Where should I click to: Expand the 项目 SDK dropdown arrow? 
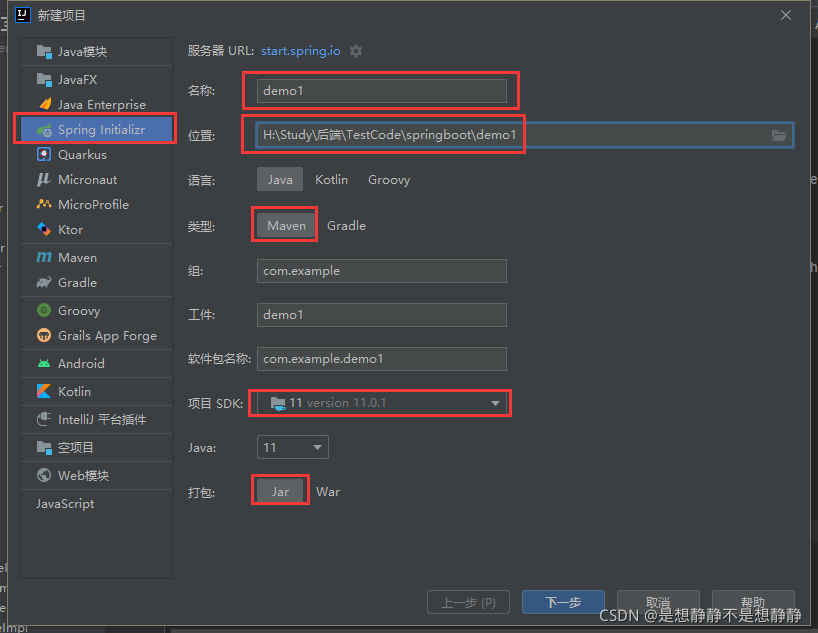(495, 403)
